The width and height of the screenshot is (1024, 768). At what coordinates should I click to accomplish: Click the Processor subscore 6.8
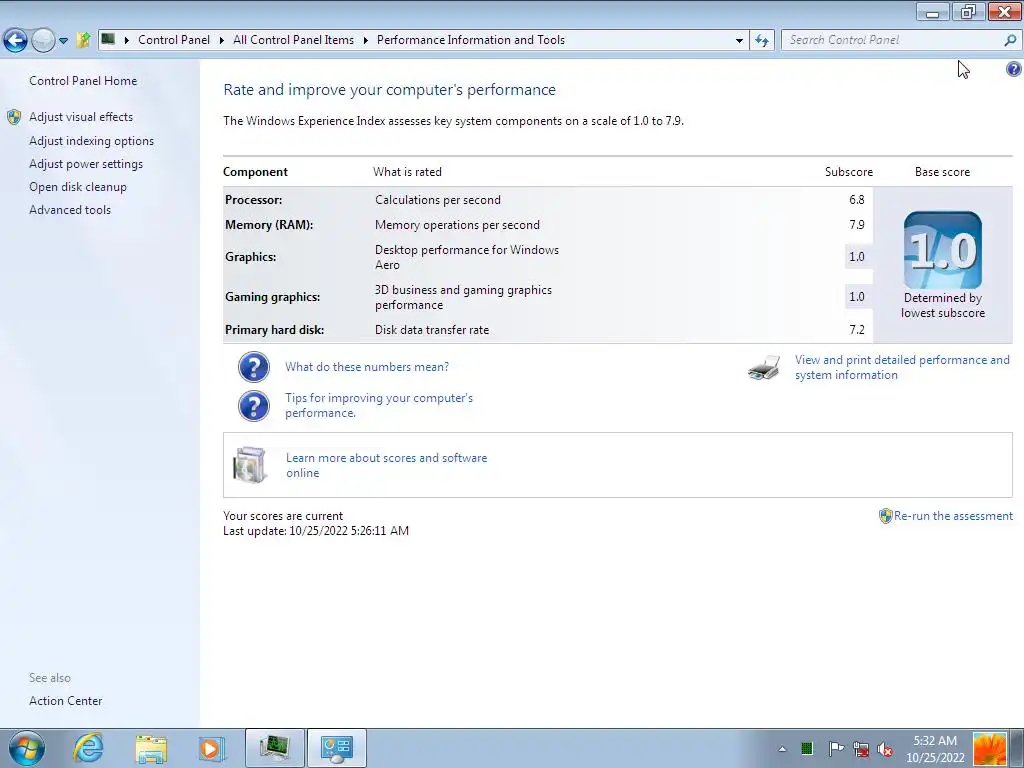pyautogui.click(x=856, y=200)
